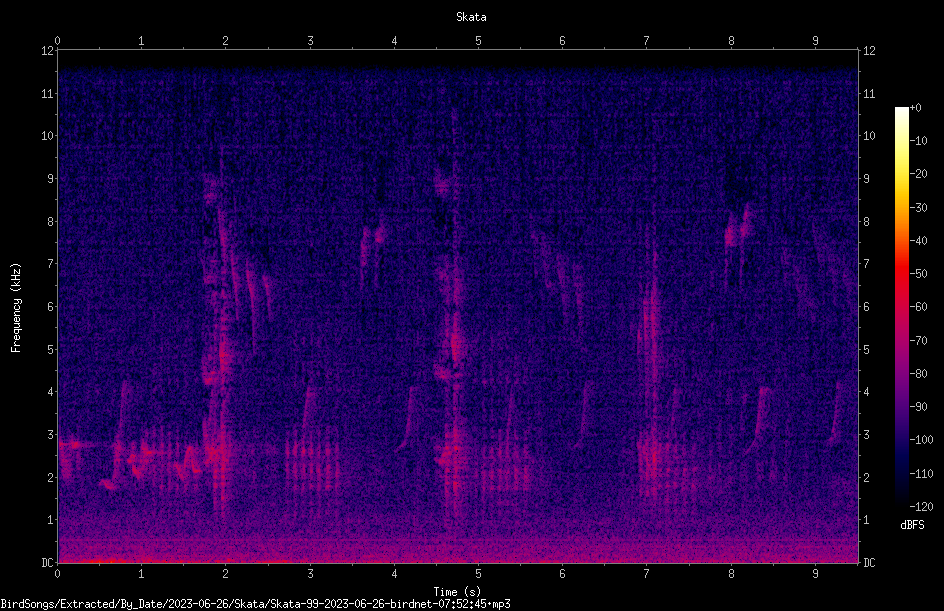This screenshot has height=611, width=944.
Task: Click the "Time (s)" axis label
Action: pyautogui.click(x=457, y=592)
